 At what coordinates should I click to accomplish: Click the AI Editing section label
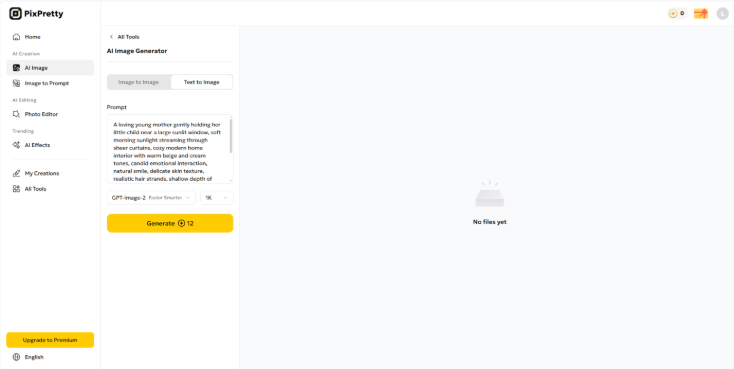24,100
